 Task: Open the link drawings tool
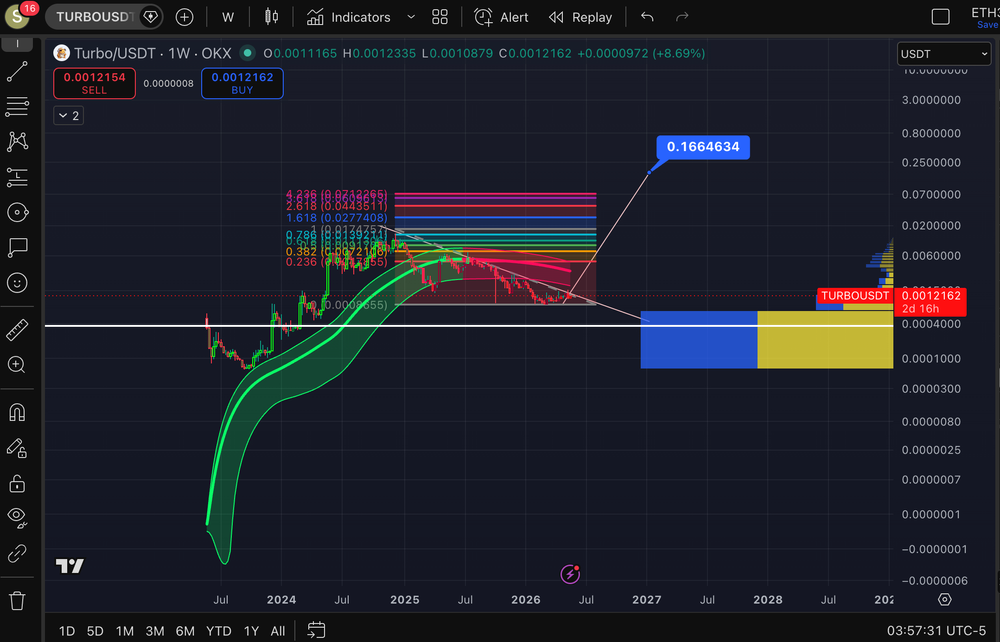[x=17, y=553]
